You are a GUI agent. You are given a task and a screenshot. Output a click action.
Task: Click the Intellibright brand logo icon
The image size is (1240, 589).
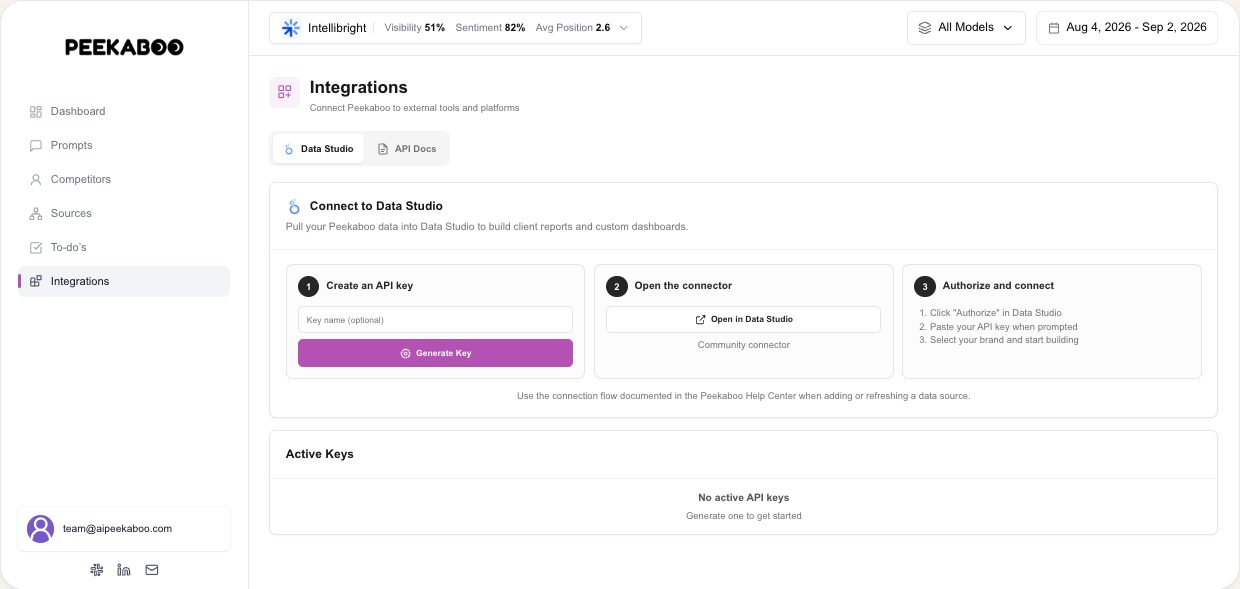click(291, 28)
